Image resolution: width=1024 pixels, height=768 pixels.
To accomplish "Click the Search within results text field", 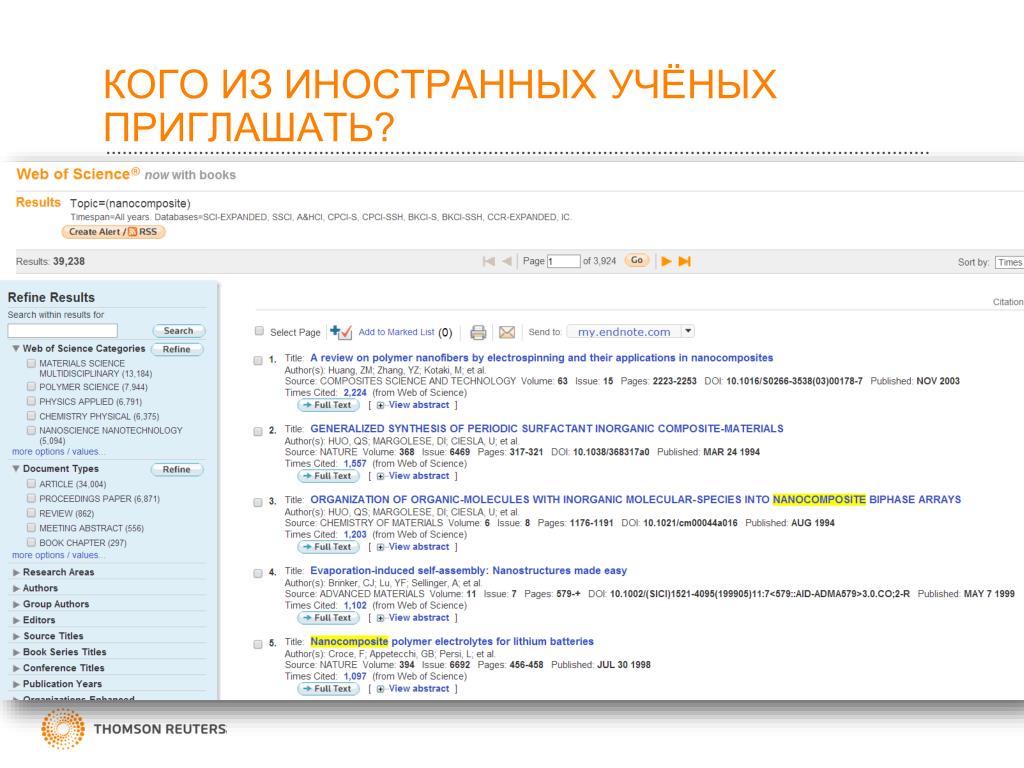I will coord(63,330).
